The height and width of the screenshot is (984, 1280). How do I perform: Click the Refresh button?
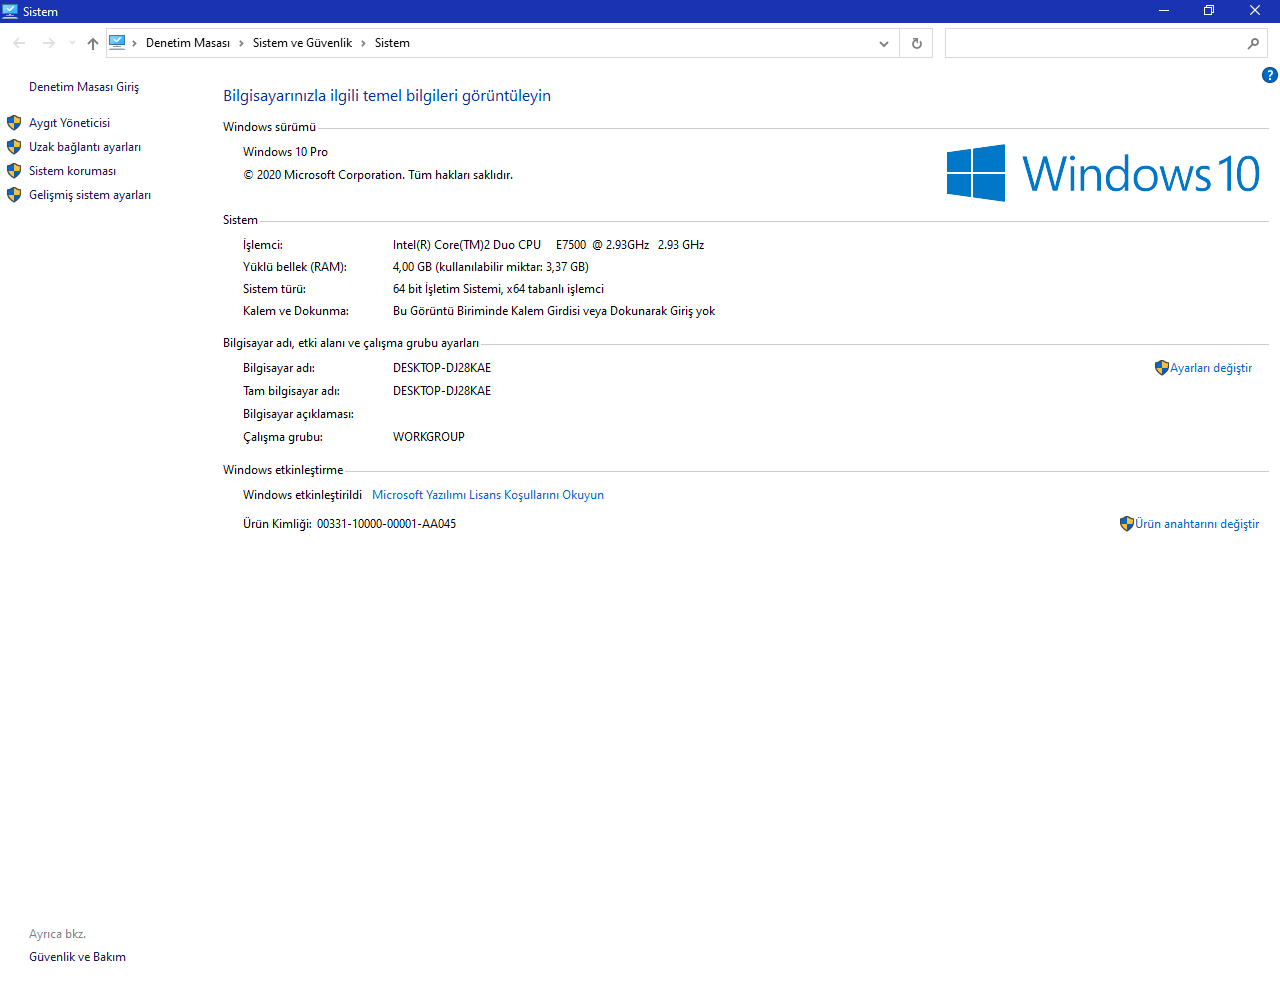click(x=916, y=43)
